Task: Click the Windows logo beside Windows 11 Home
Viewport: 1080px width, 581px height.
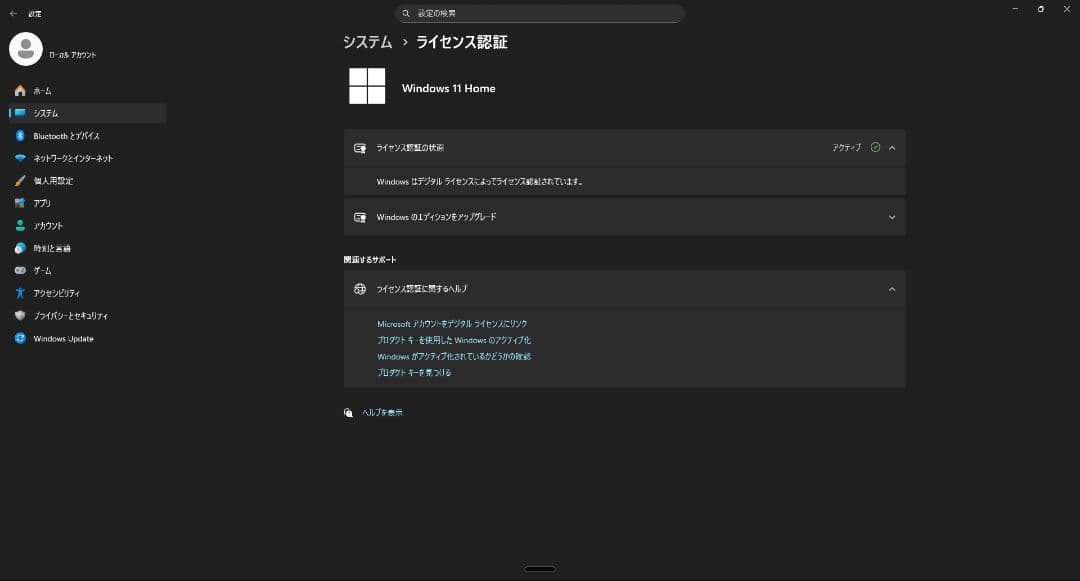Action: coord(367,86)
